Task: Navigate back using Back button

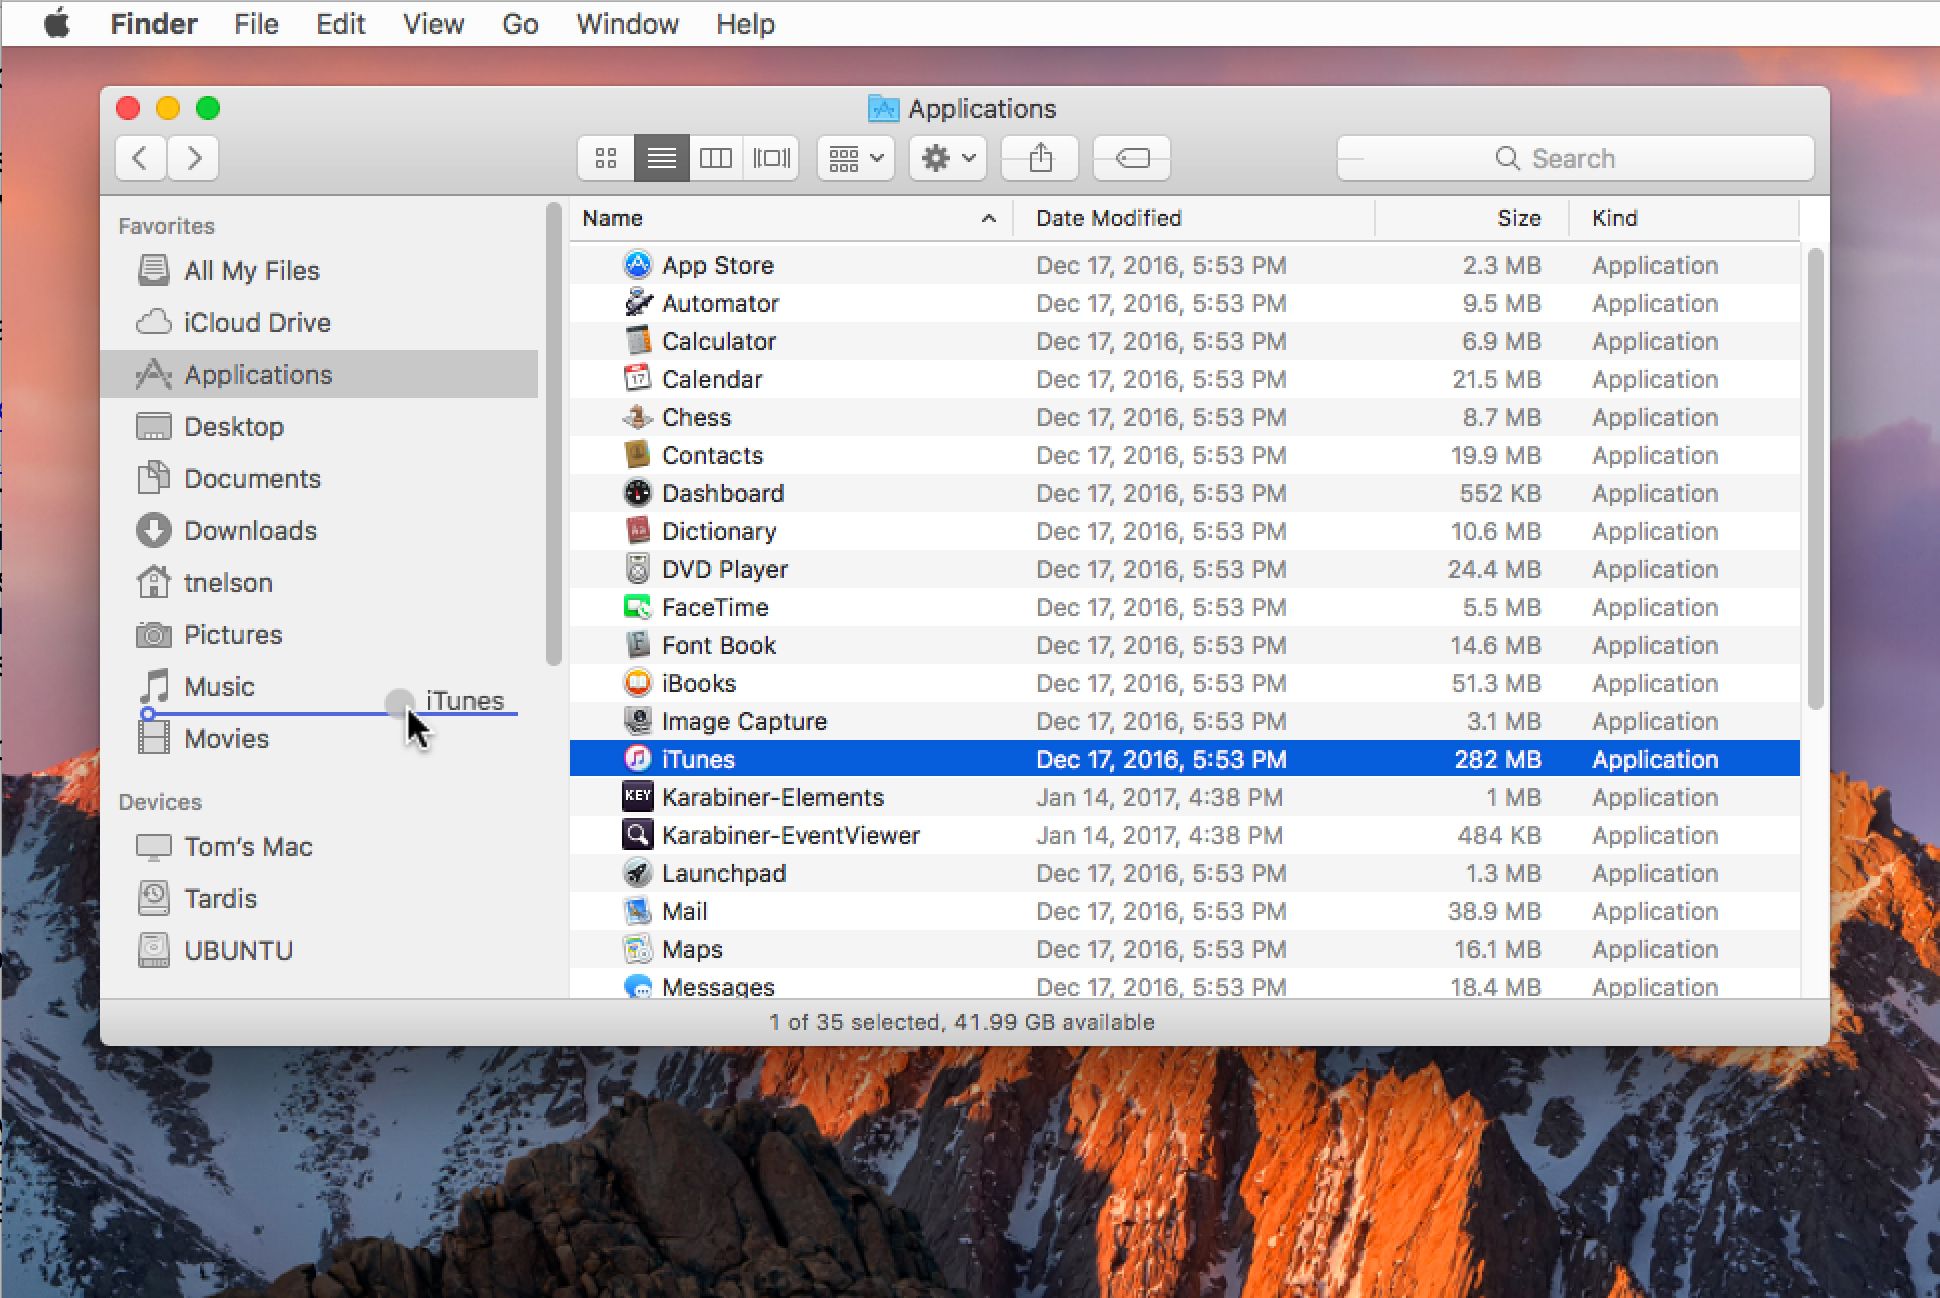Action: point(139,158)
